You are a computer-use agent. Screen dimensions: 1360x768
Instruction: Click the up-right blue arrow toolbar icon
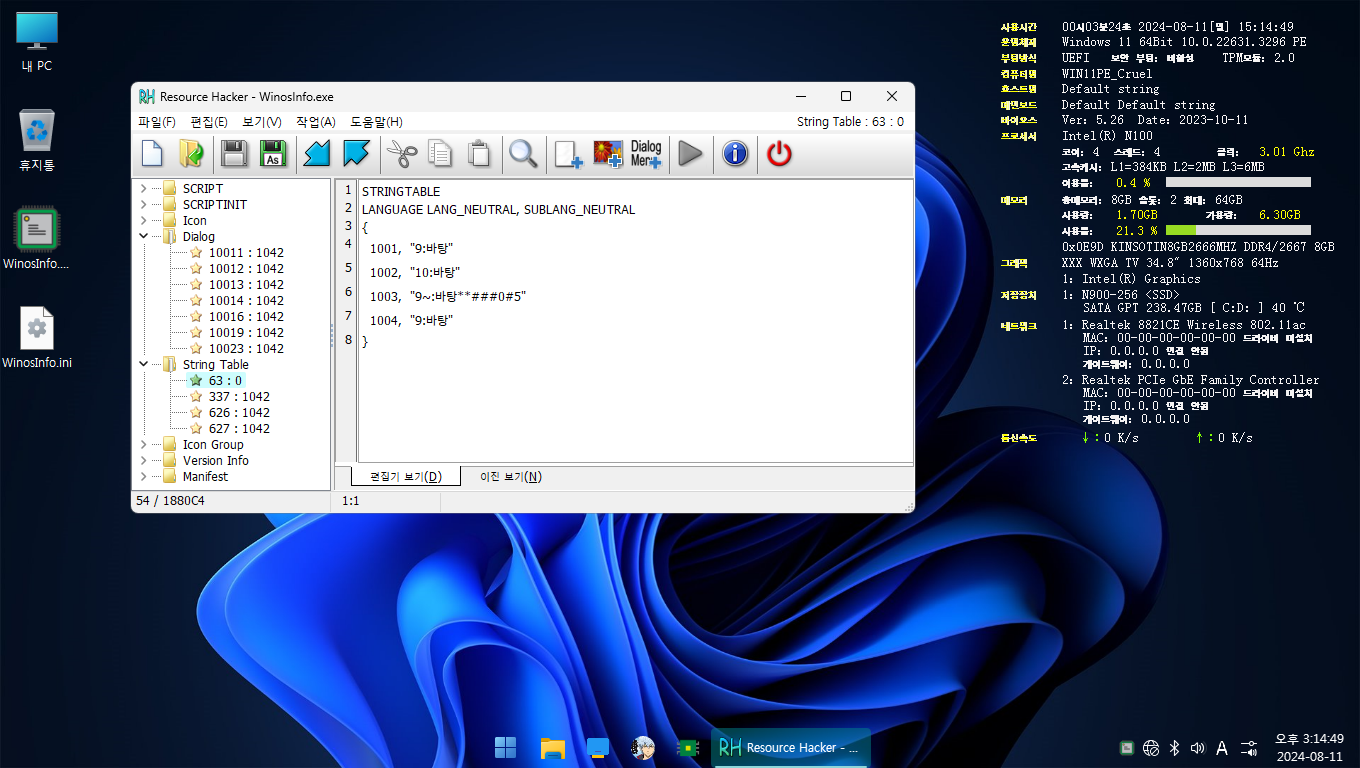point(356,153)
